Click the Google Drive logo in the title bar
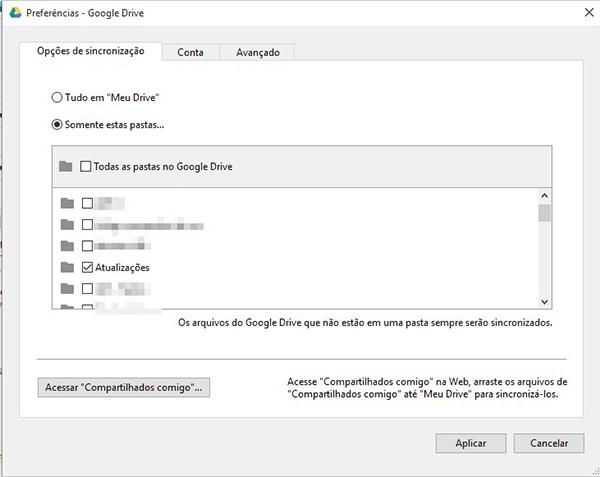600x477 pixels. 15,13
